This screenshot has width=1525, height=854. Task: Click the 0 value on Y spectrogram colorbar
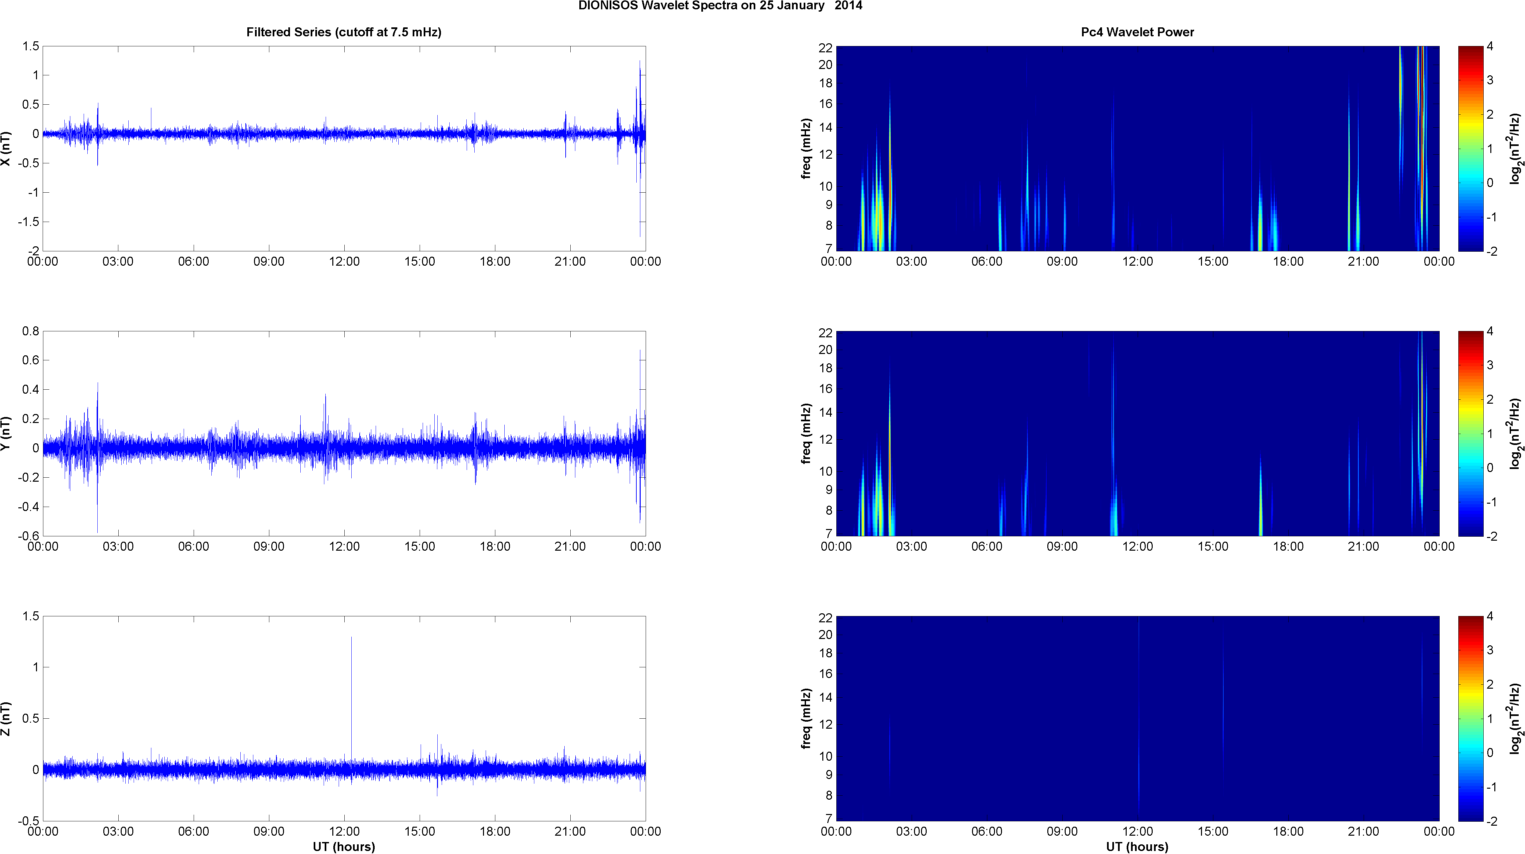[1490, 468]
